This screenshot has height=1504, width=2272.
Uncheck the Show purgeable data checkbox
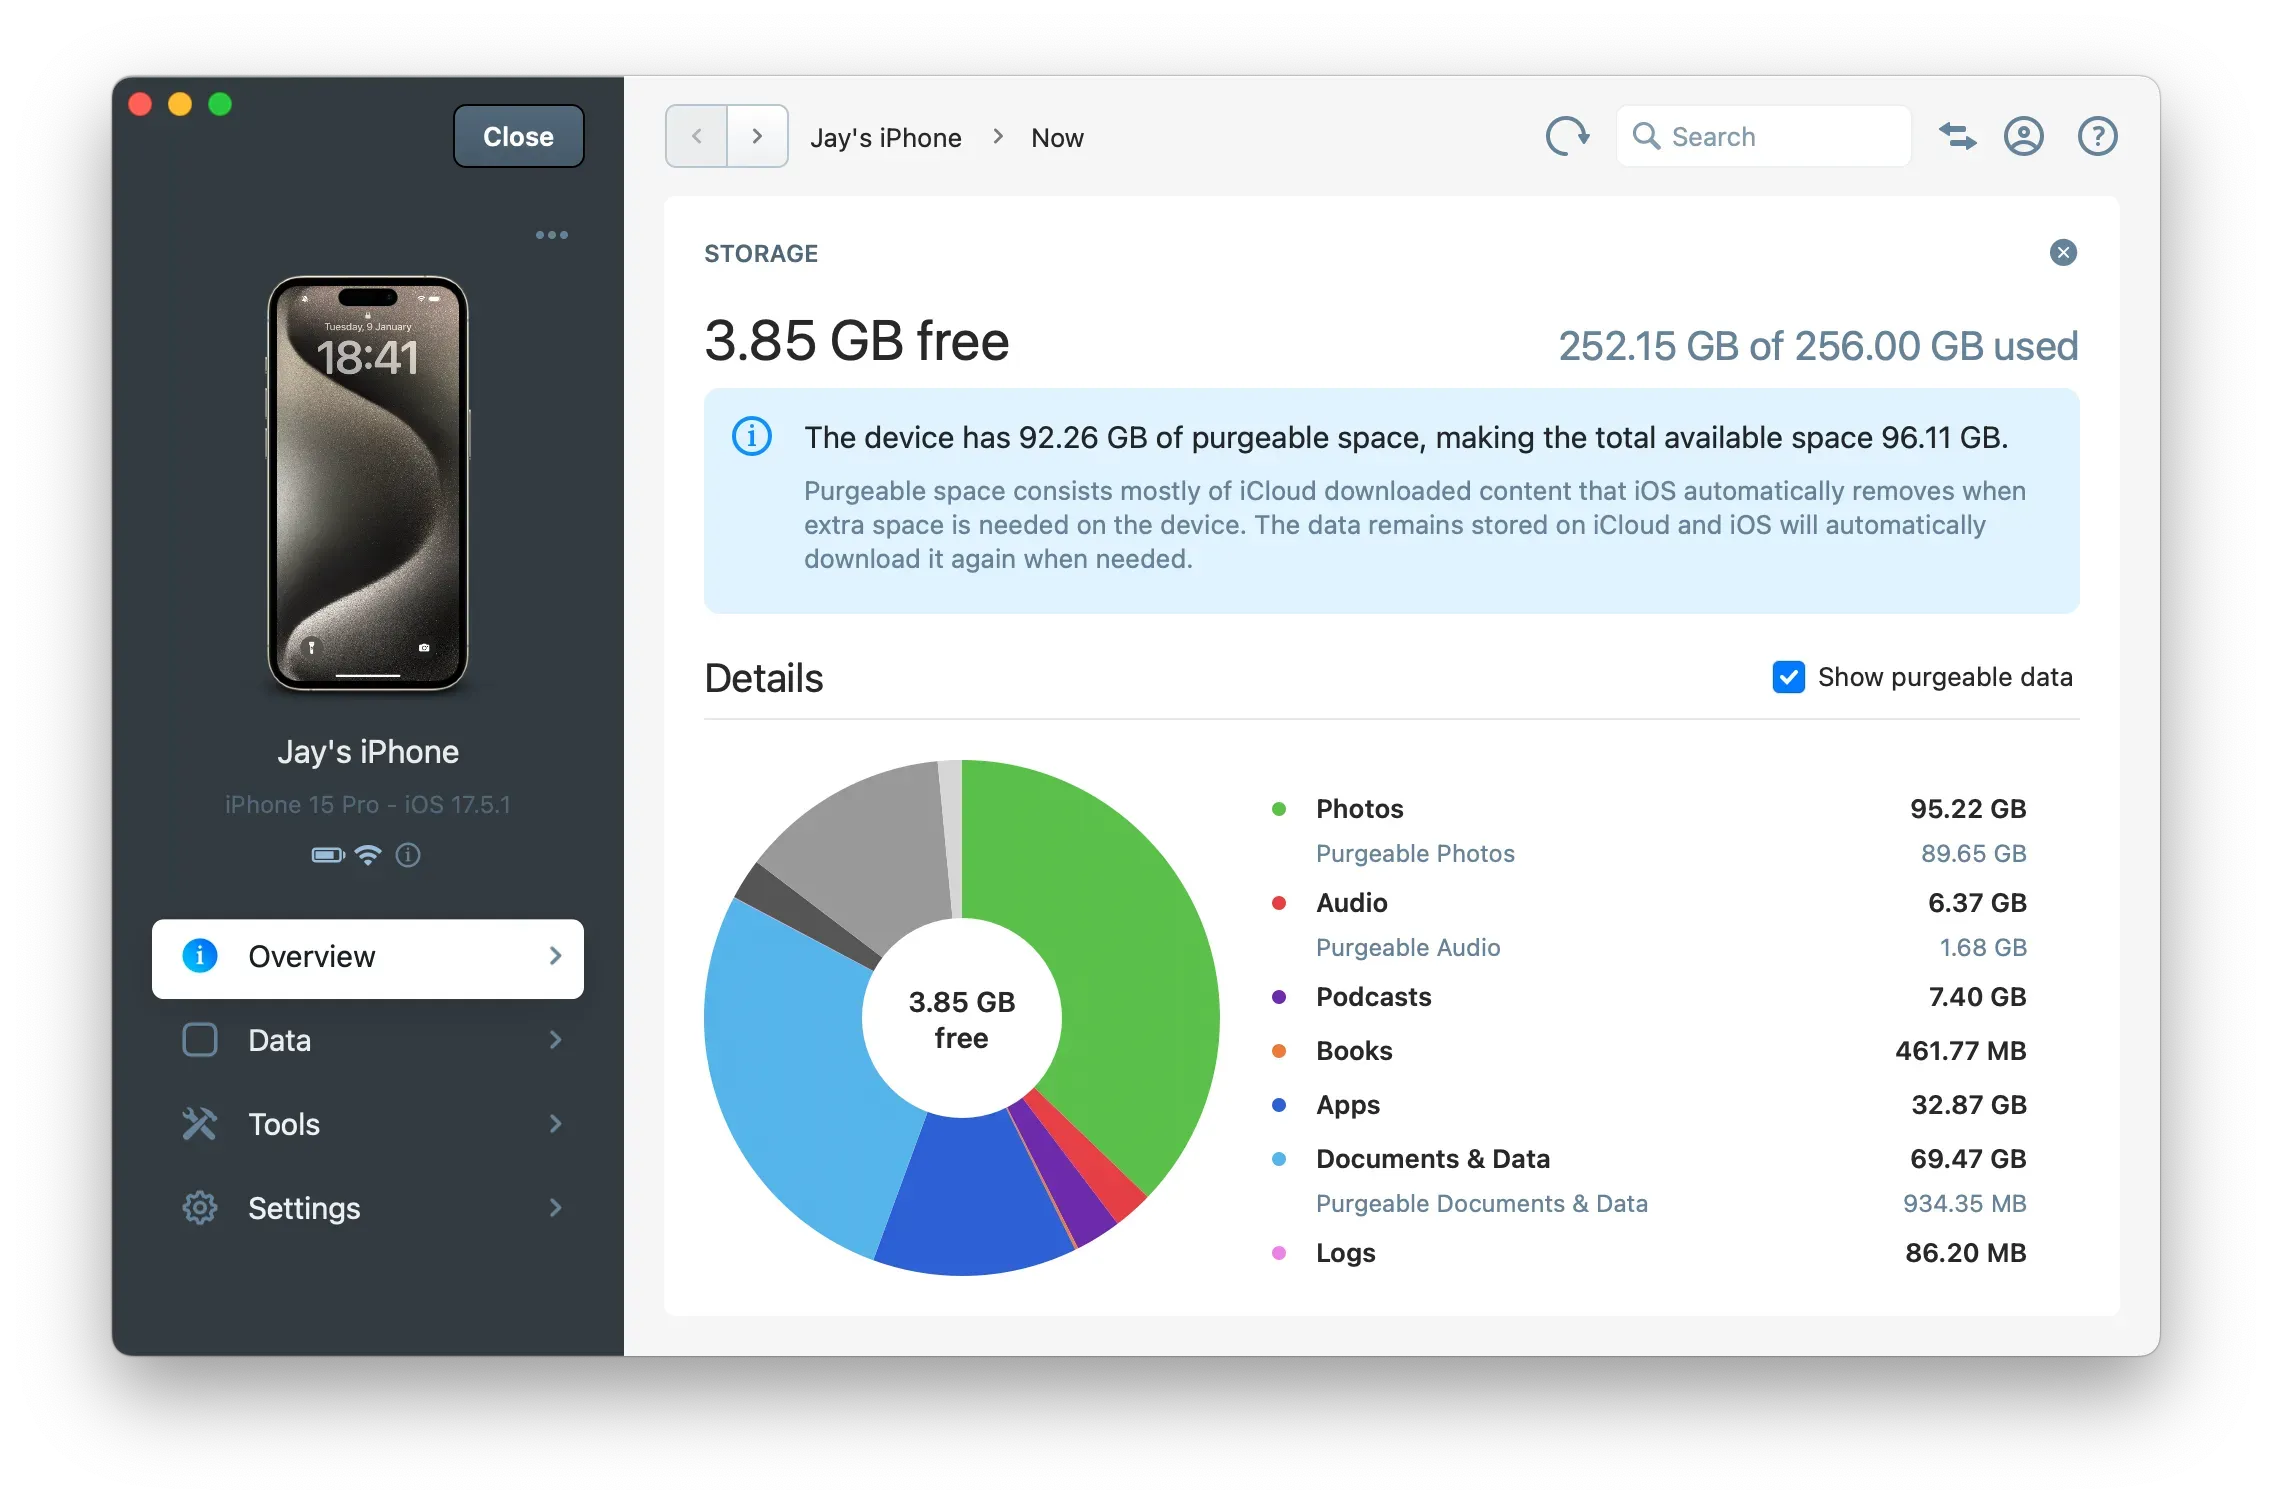[x=1789, y=677]
